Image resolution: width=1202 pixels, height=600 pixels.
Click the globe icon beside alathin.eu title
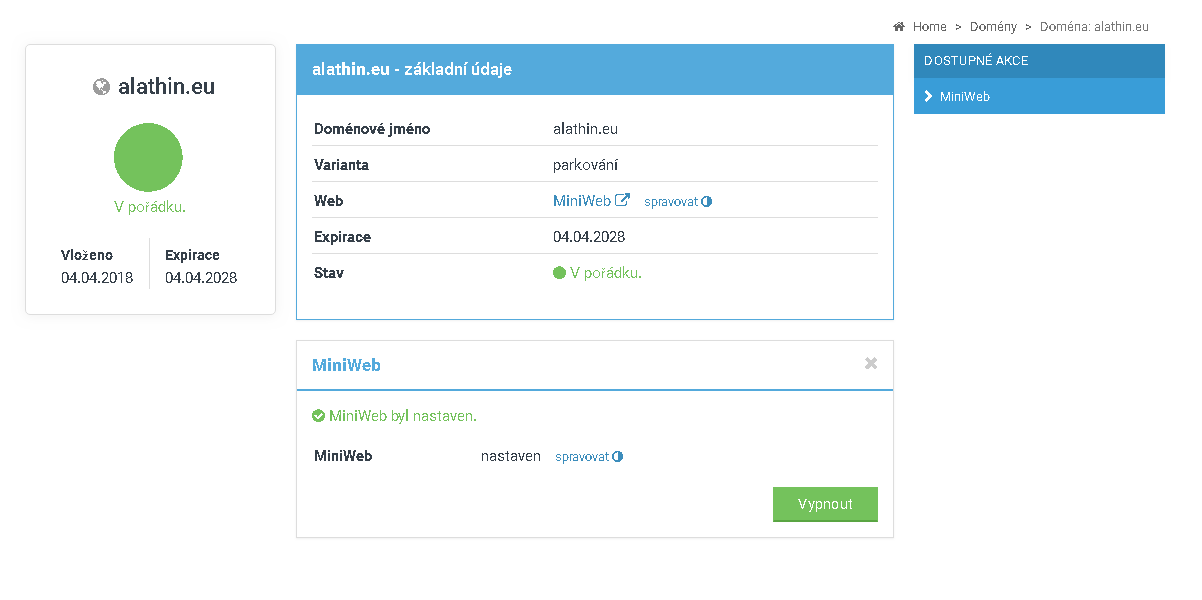(x=101, y=87)
